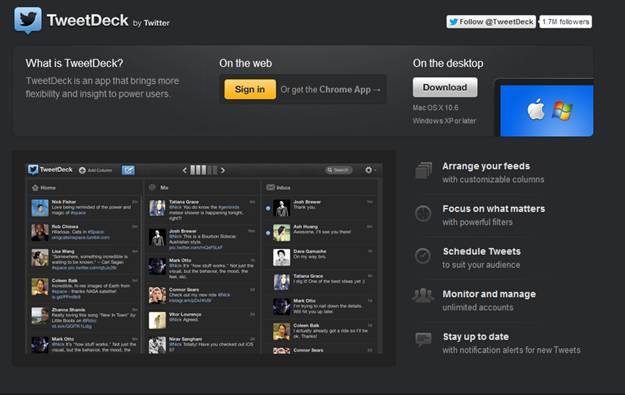Screen dimensions: 625x395
Task: Click the Monitor and manage heading
Action: point(489,294)
